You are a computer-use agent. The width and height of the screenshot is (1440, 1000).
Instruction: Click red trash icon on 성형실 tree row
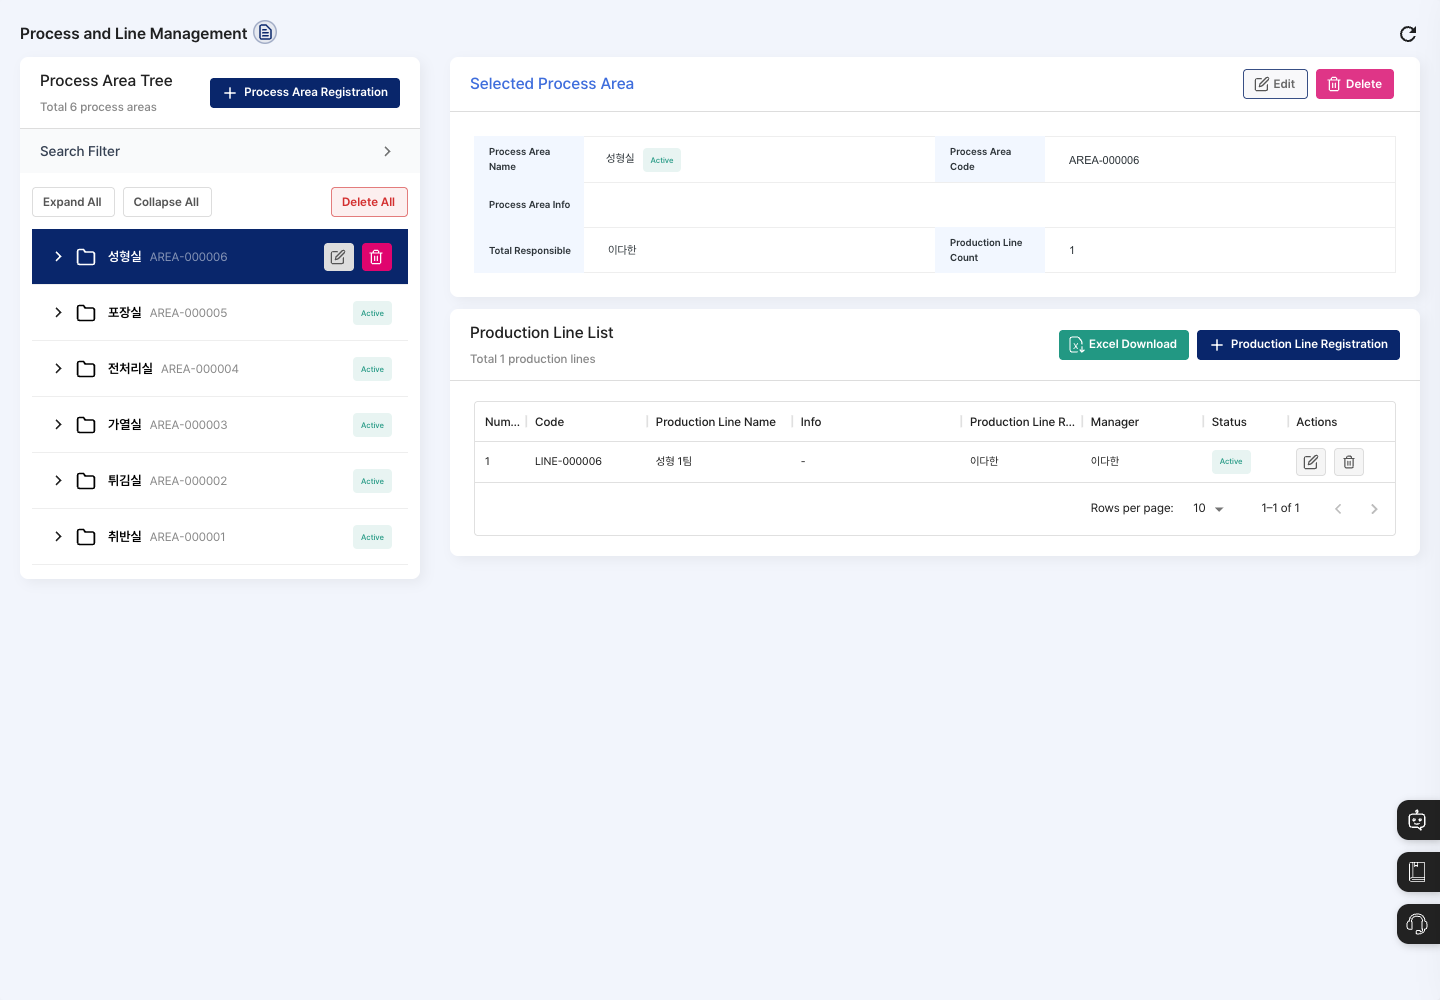click(376, 257)
